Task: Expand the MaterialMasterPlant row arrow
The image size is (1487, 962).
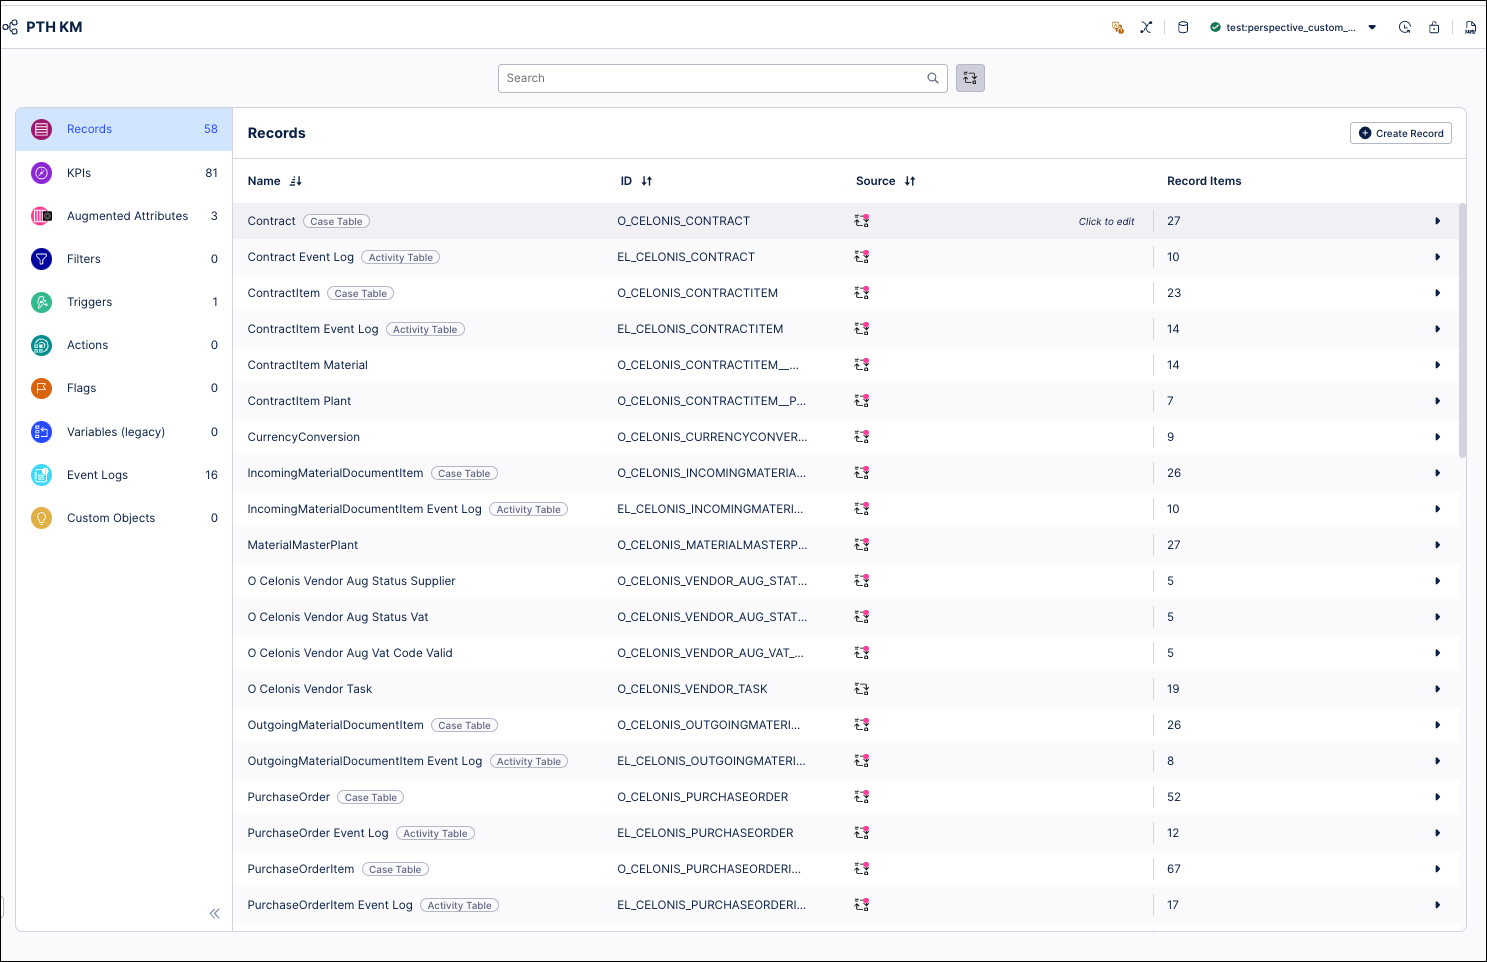Action: [1437, 545]
